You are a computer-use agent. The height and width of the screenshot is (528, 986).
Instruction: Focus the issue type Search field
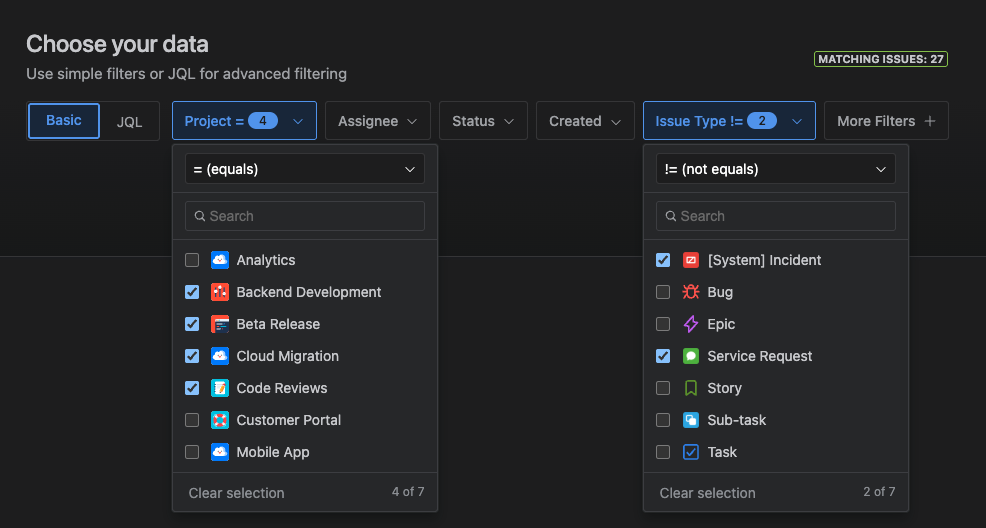(x=775, y=216)
